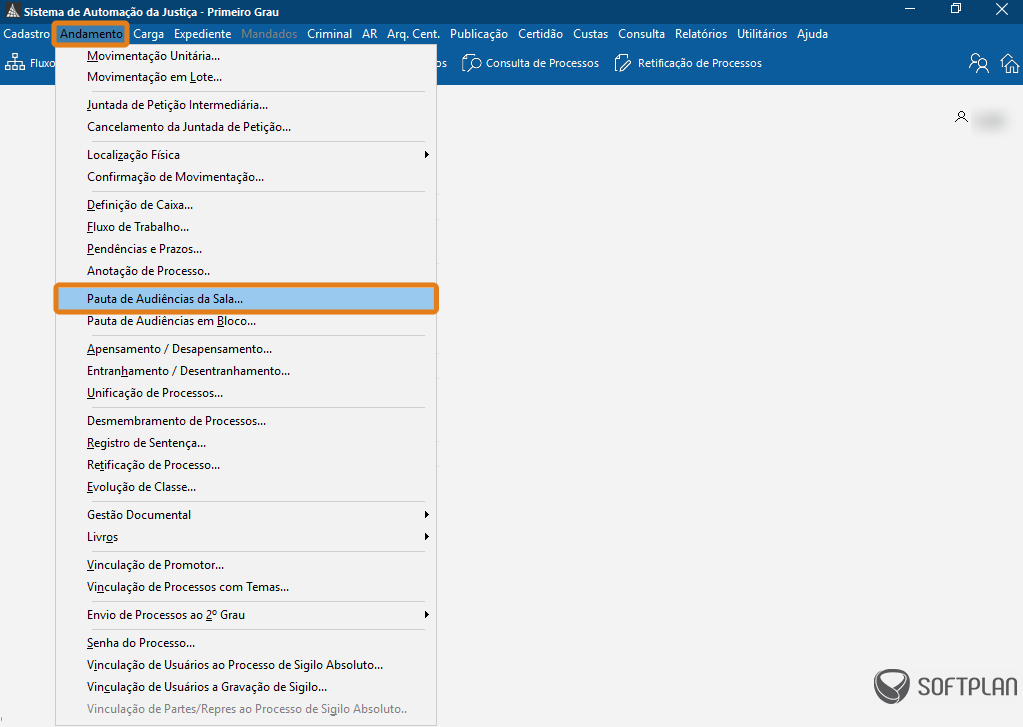Click the user profile icon below the toolbar
This screenshot has width=1023, height=727.
coord(961,117)
